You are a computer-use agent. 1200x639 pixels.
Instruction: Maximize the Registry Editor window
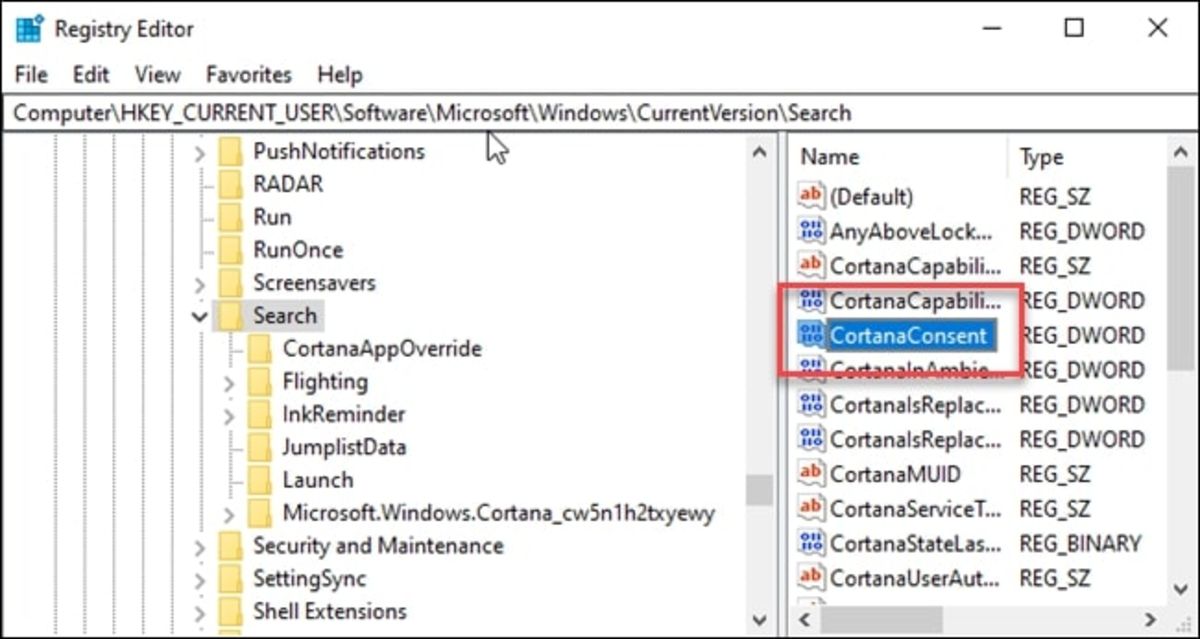click(x=1074, y=28)
